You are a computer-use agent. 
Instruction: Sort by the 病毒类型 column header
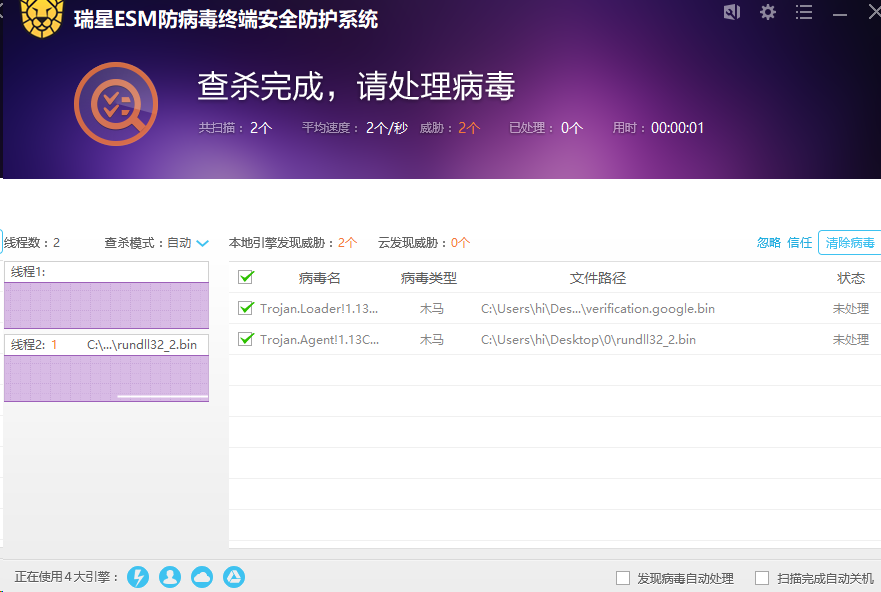tap(429, 278)
